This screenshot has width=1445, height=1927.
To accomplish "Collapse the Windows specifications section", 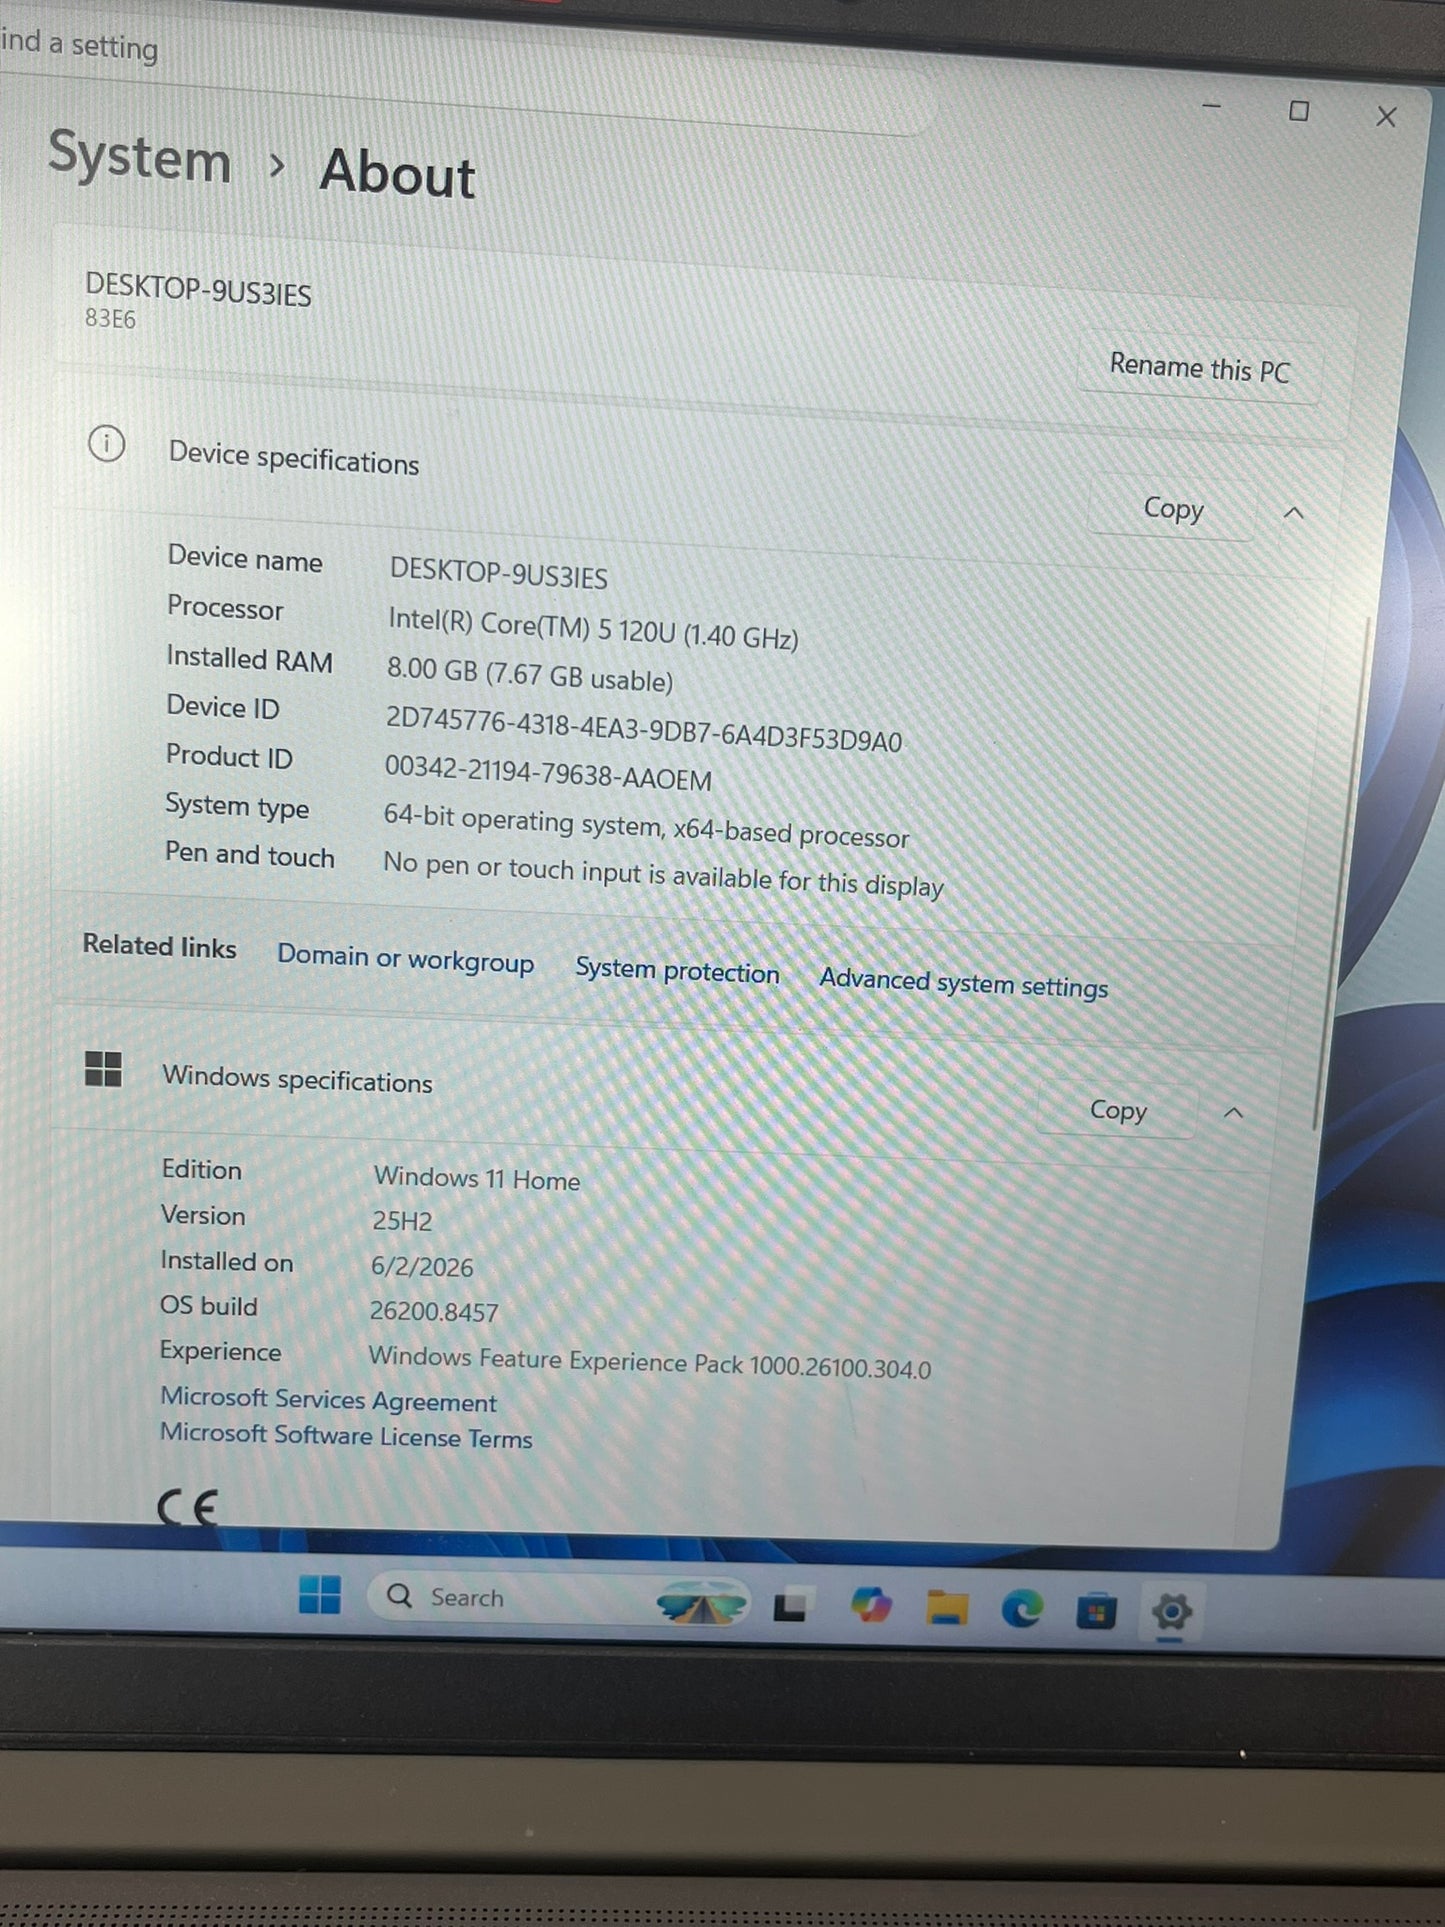I will pos(1234,1113).
